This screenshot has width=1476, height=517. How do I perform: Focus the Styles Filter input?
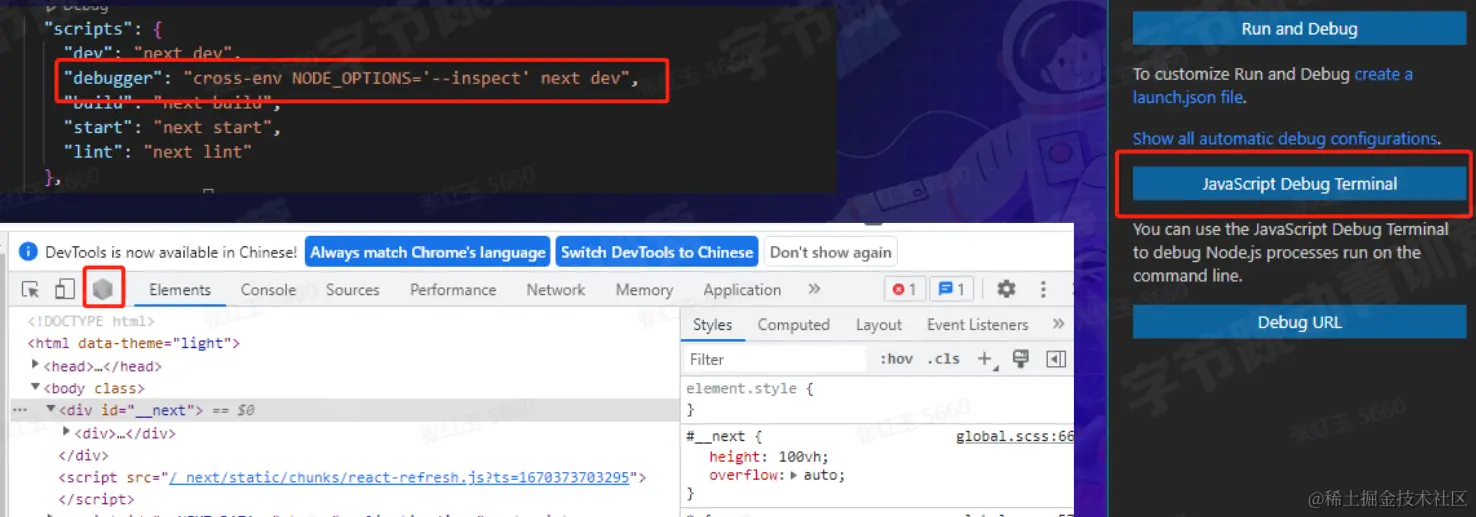[775, 359]
